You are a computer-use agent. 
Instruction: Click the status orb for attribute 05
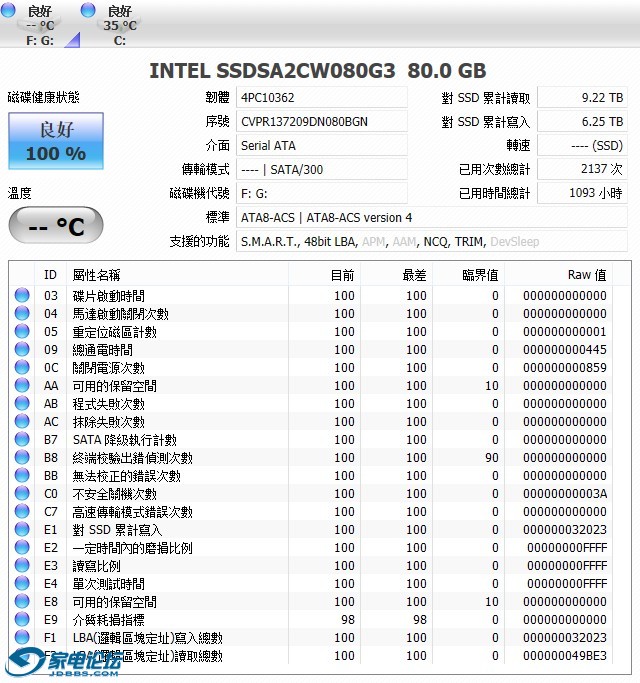[22, 332]
